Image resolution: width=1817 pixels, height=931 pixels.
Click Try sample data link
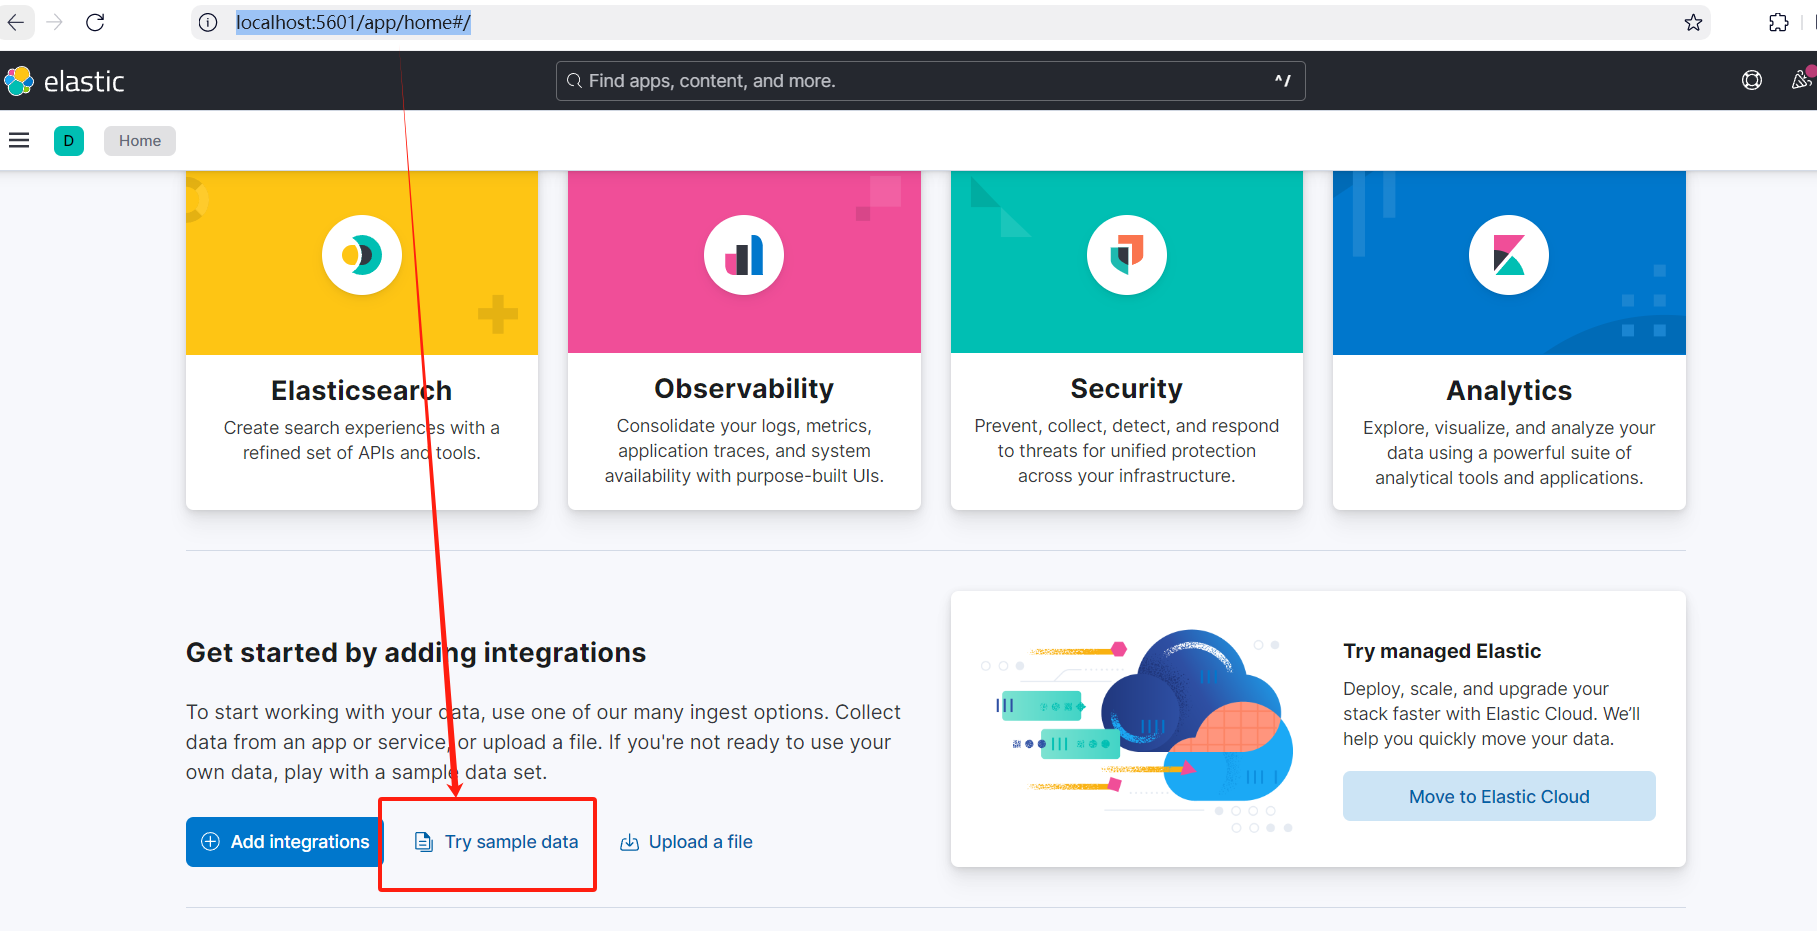(x=497, y=842)
